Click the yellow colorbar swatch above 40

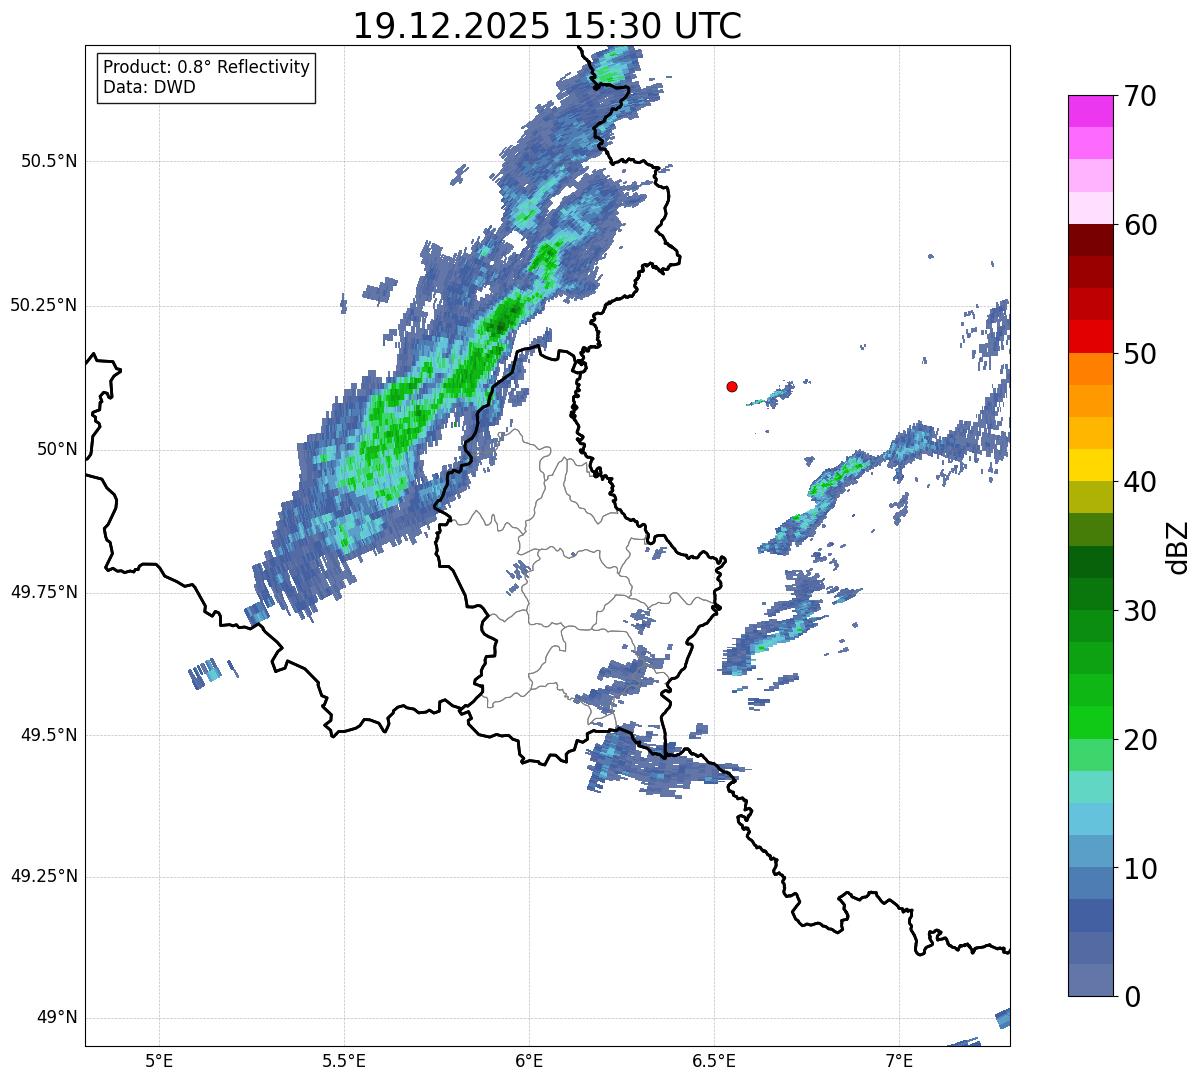click(x=1090, y=465)
